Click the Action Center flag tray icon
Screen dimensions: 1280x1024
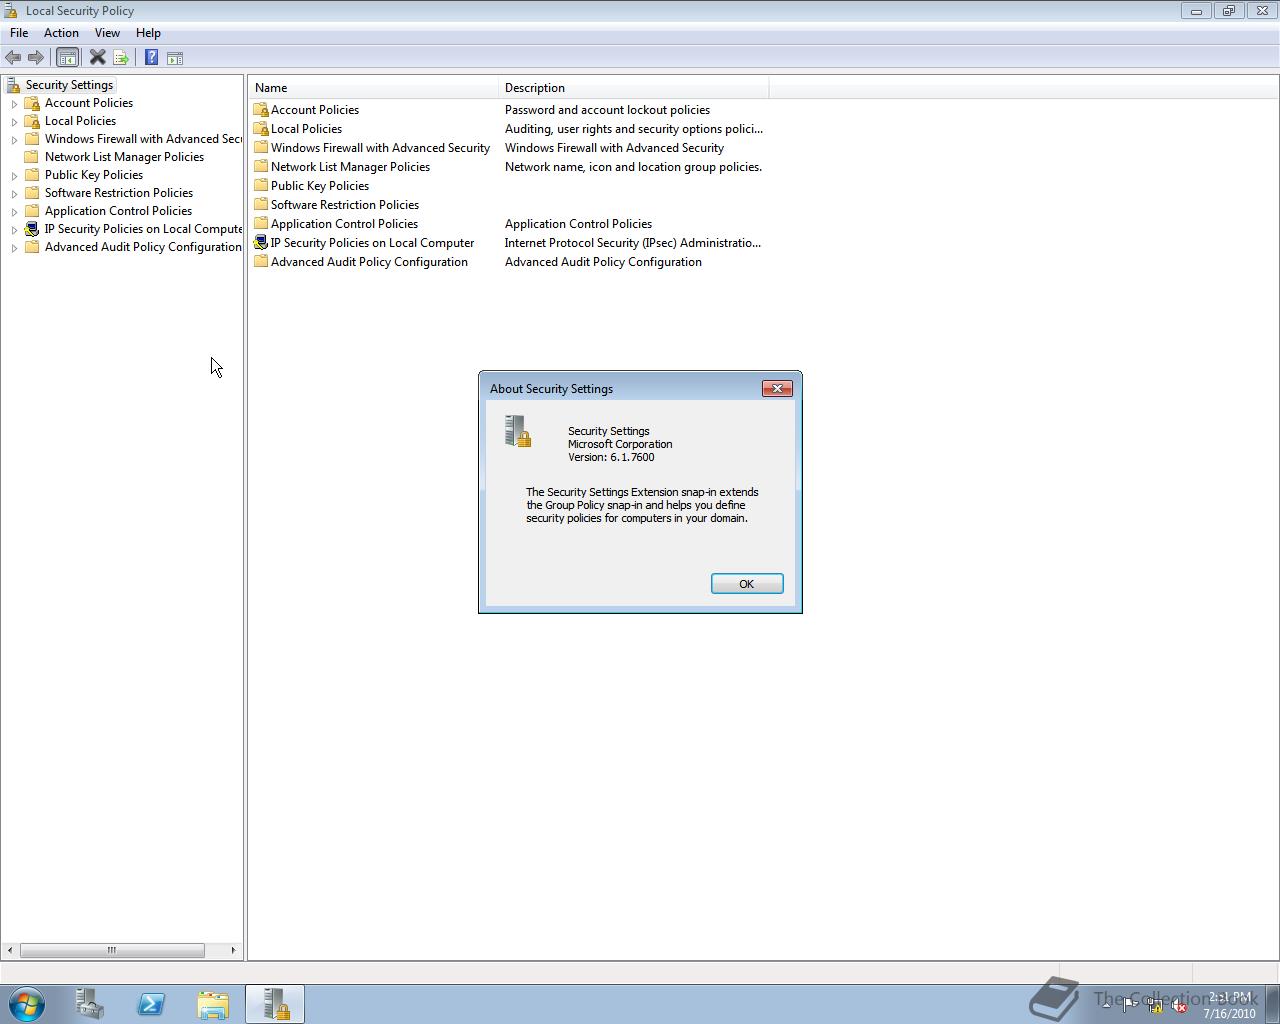[1129, 1006]
